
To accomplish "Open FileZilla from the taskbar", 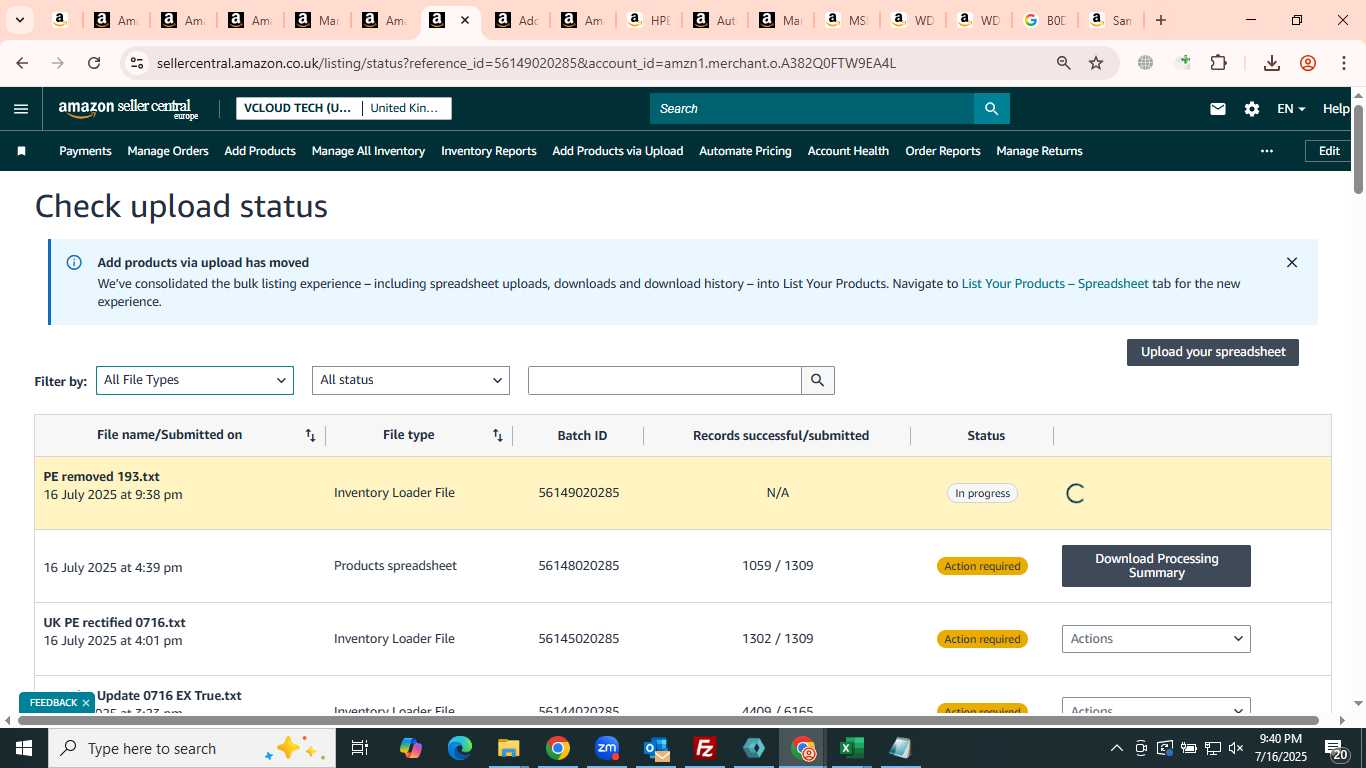I will click(x=705, y=748).
